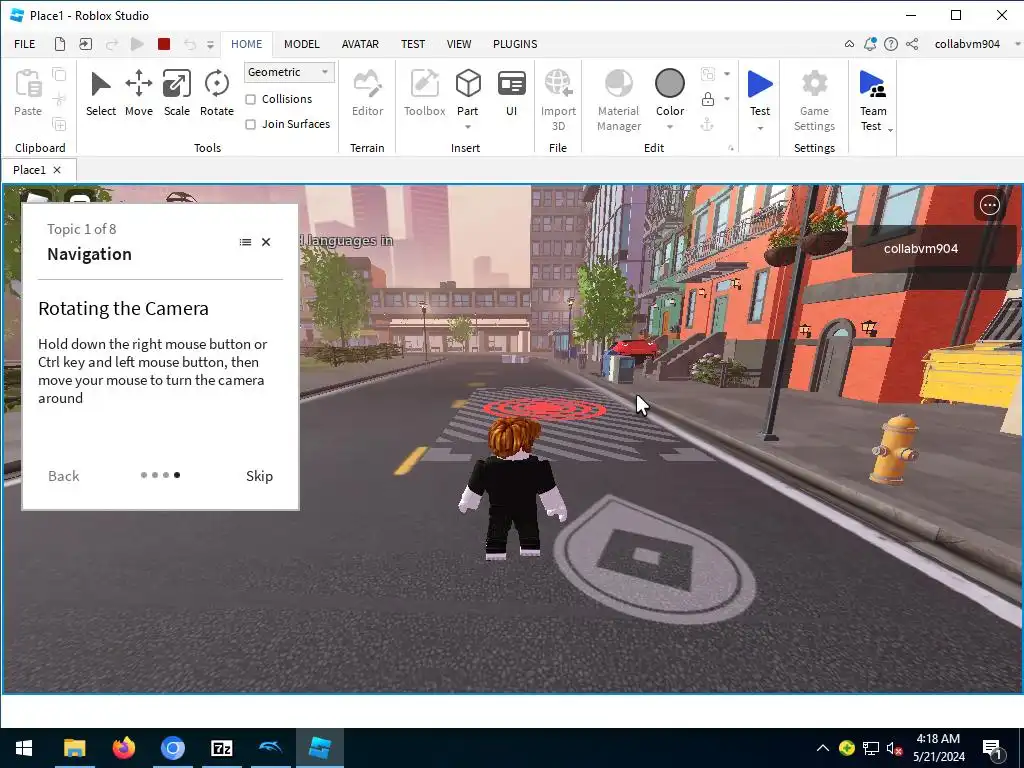
Task: Click the Anchor icon in Edit group
Action: tap(707, 124)
